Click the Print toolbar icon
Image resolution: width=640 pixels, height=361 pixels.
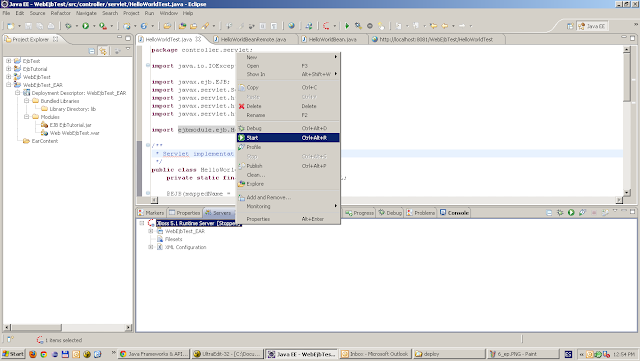[x=51, y=26]
